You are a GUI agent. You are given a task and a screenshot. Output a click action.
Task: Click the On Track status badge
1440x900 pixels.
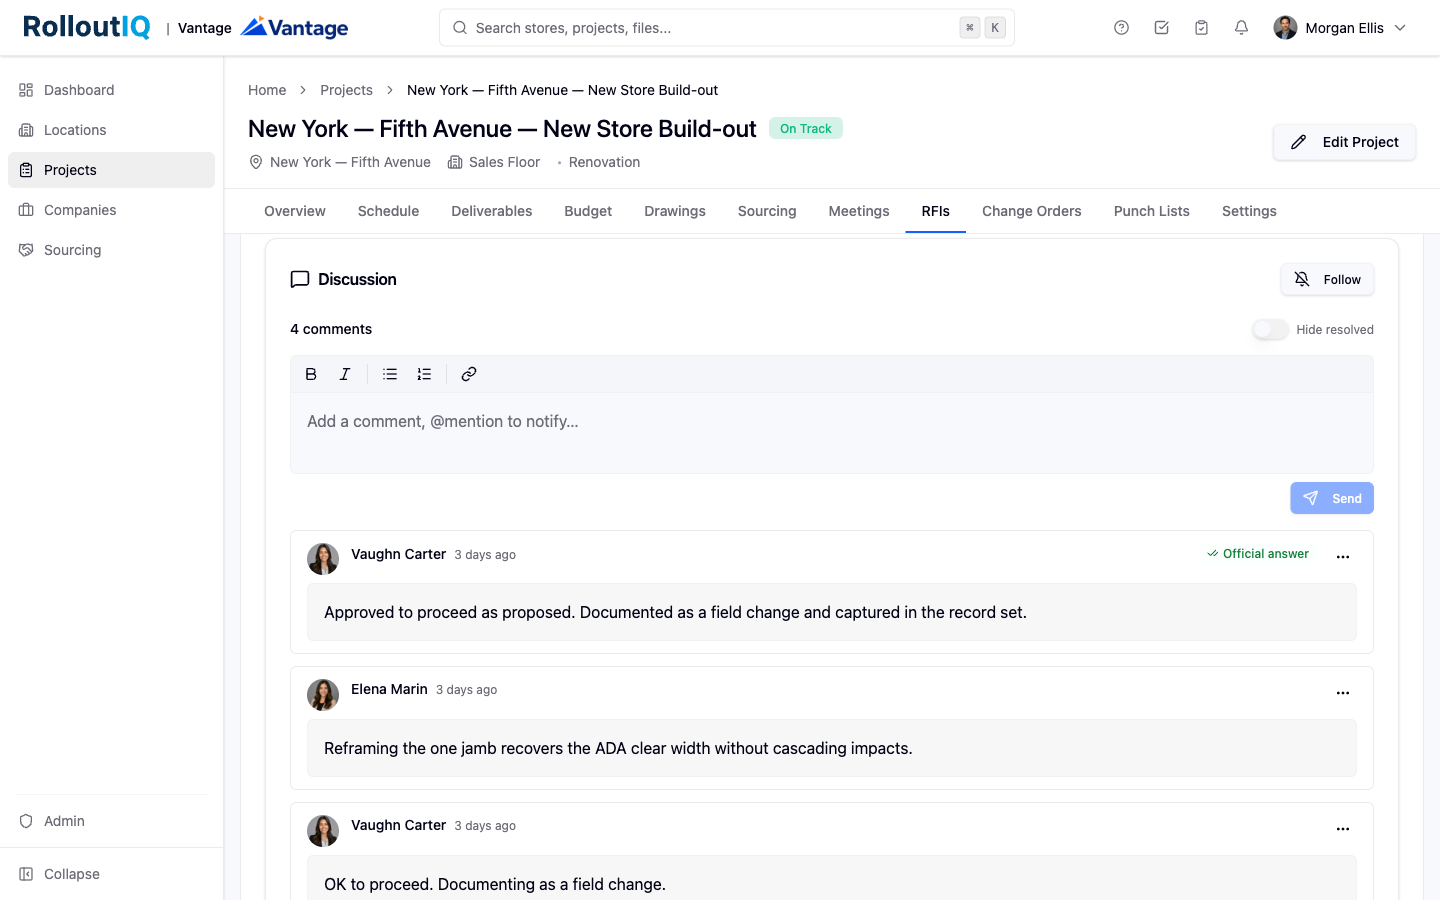point(806,128)
